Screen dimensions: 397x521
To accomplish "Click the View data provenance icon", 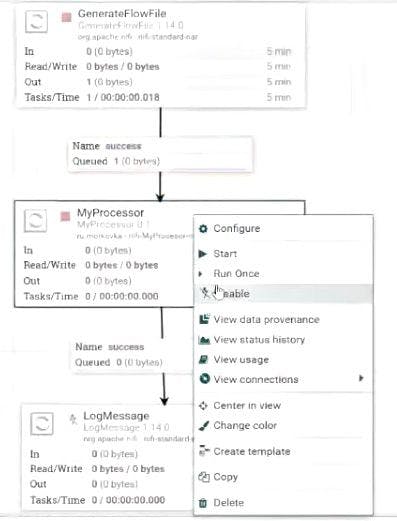I will pyautogui.click(x=204, y=319).
